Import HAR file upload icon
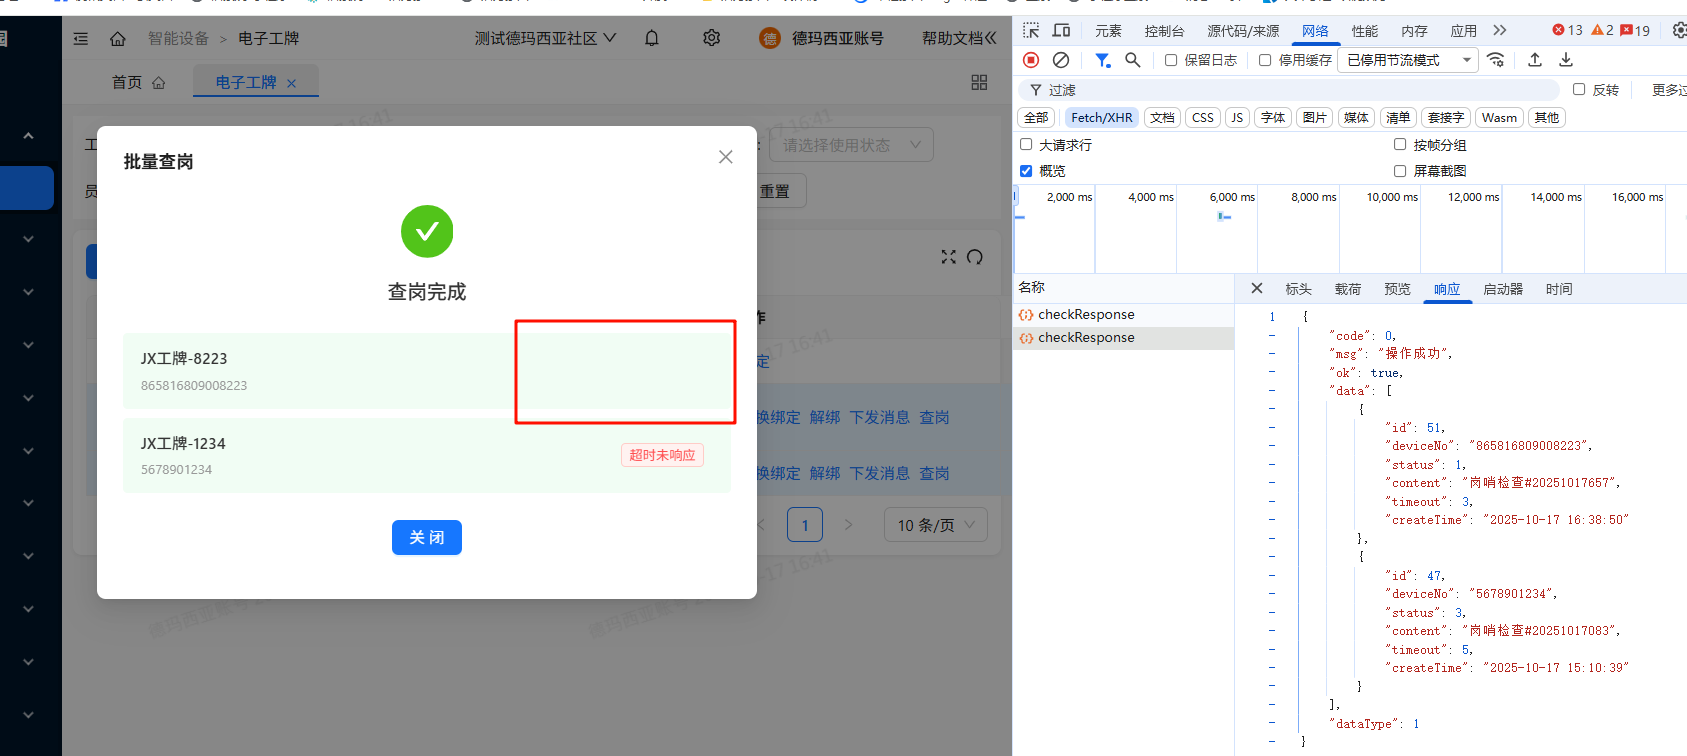Image resolution: width=1687 pixels, height=756 pixels. click(x=1535, y=60)
